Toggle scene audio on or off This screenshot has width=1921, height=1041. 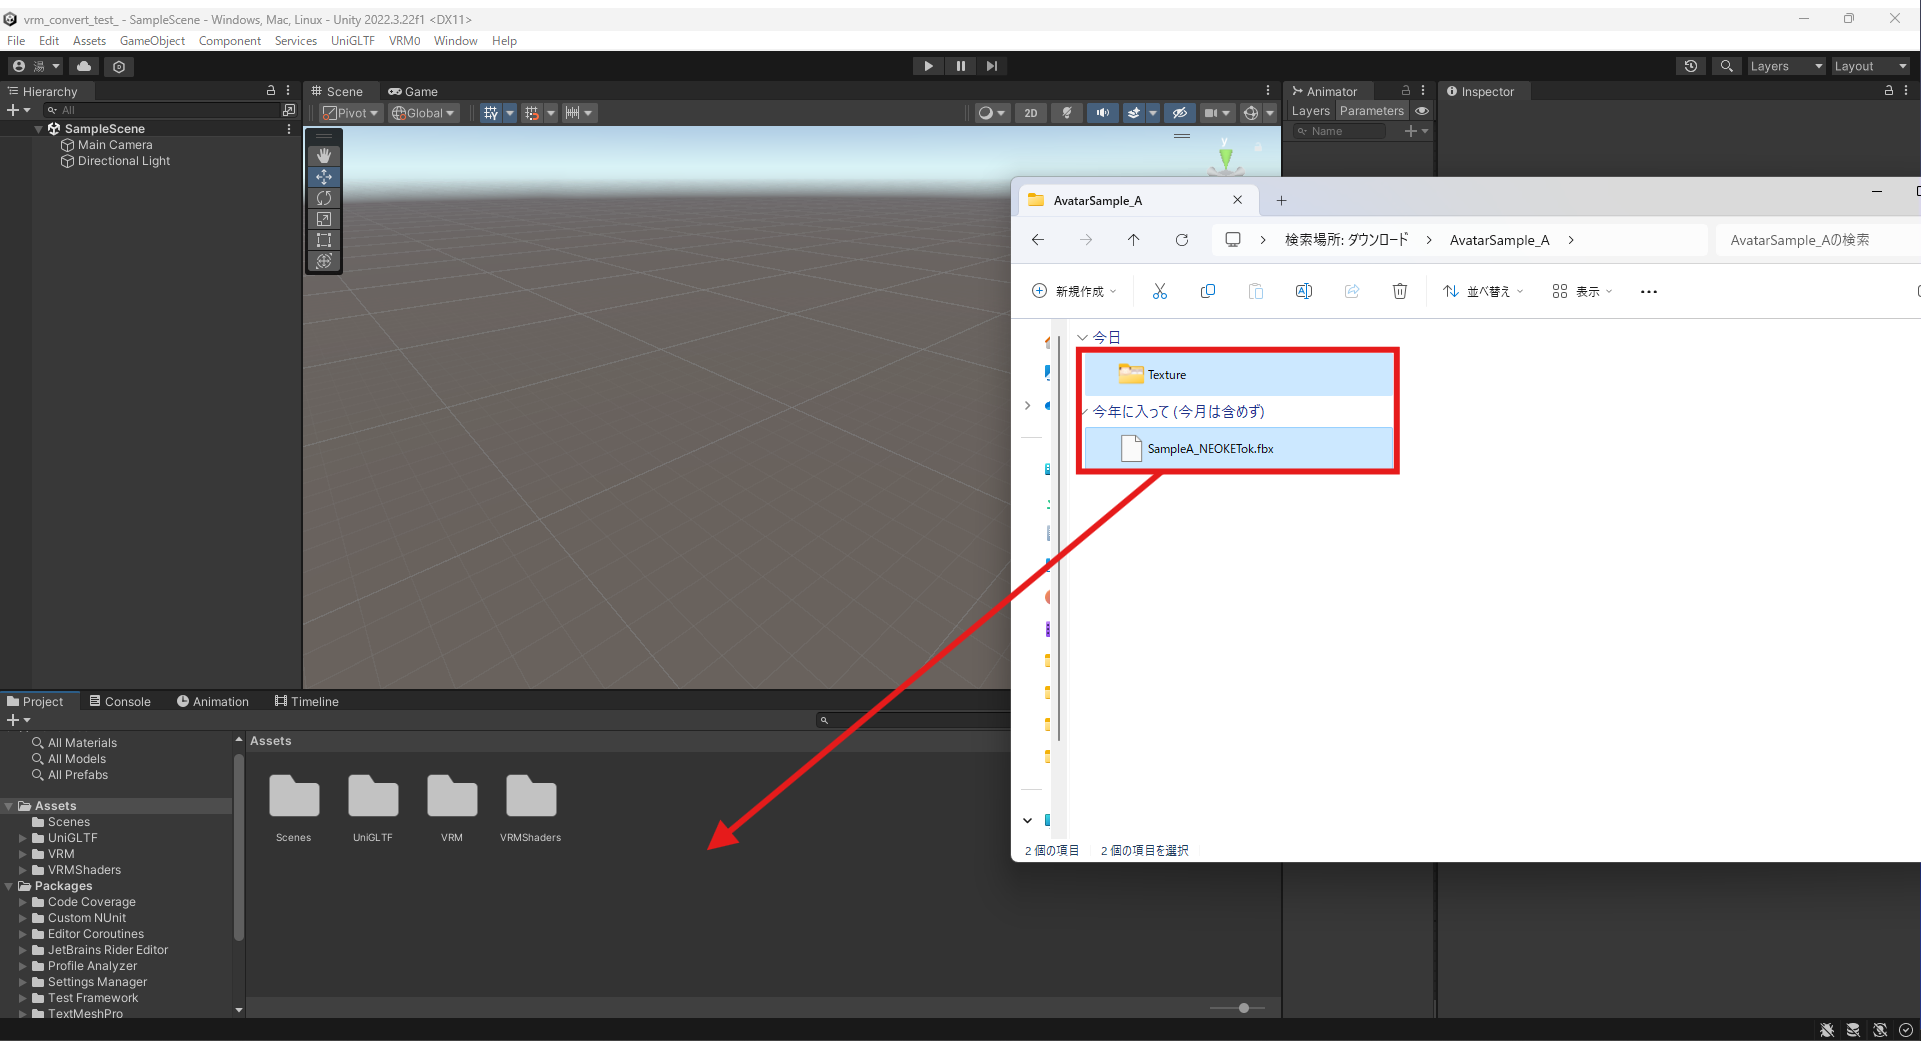click(1102, 112)
